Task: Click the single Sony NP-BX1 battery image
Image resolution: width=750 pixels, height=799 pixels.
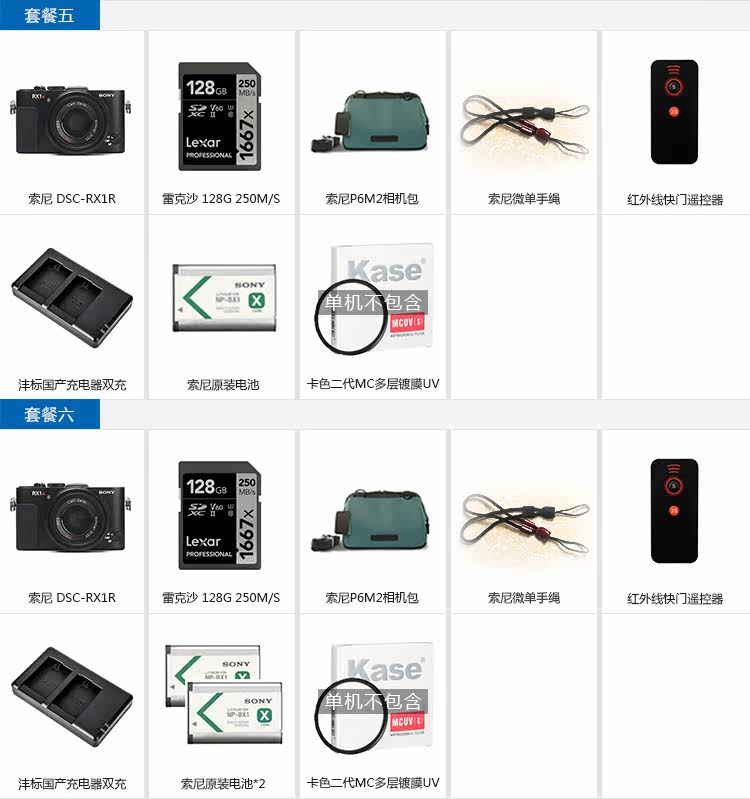Action: tap(224, 298)
